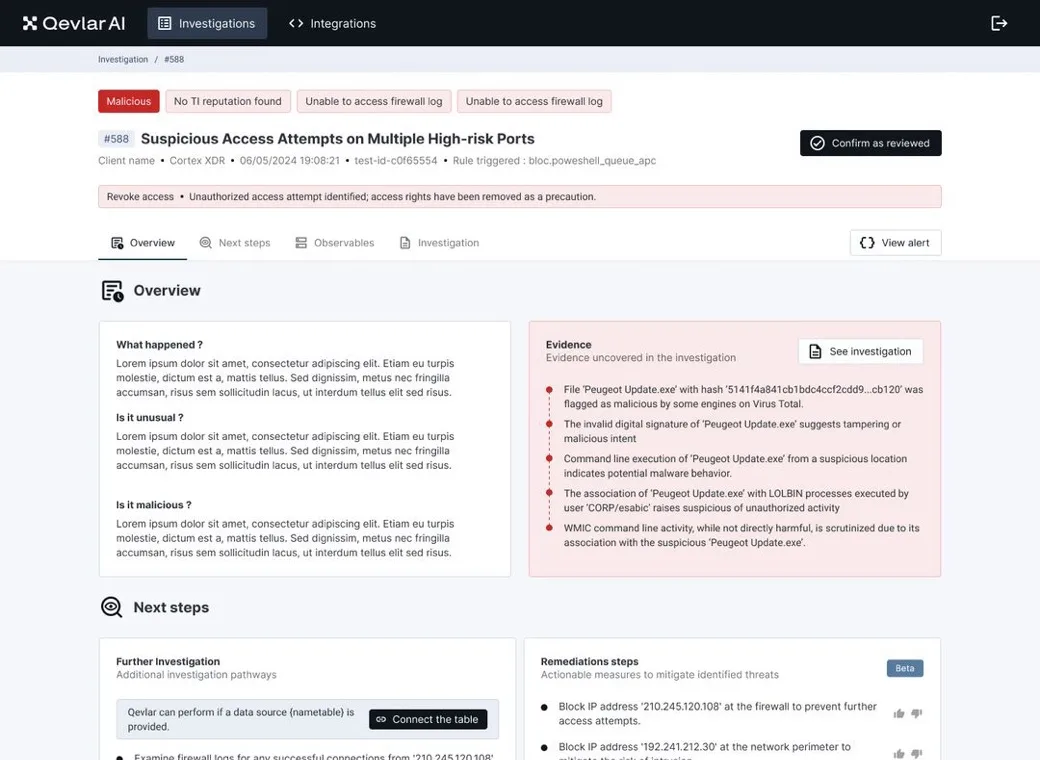1040x760 pixels.
Task: Click the Qevlar AI logo
Action: click(74, 23)
